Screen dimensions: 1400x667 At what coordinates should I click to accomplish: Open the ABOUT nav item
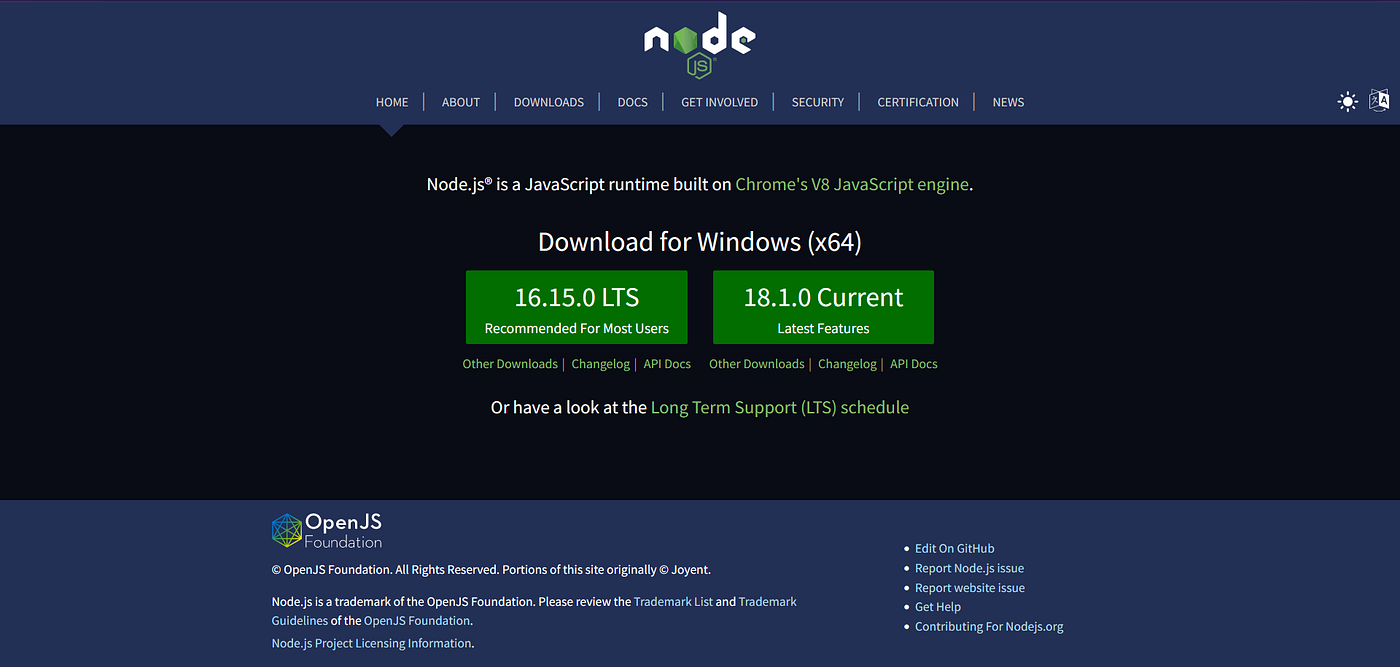point(461,102)
